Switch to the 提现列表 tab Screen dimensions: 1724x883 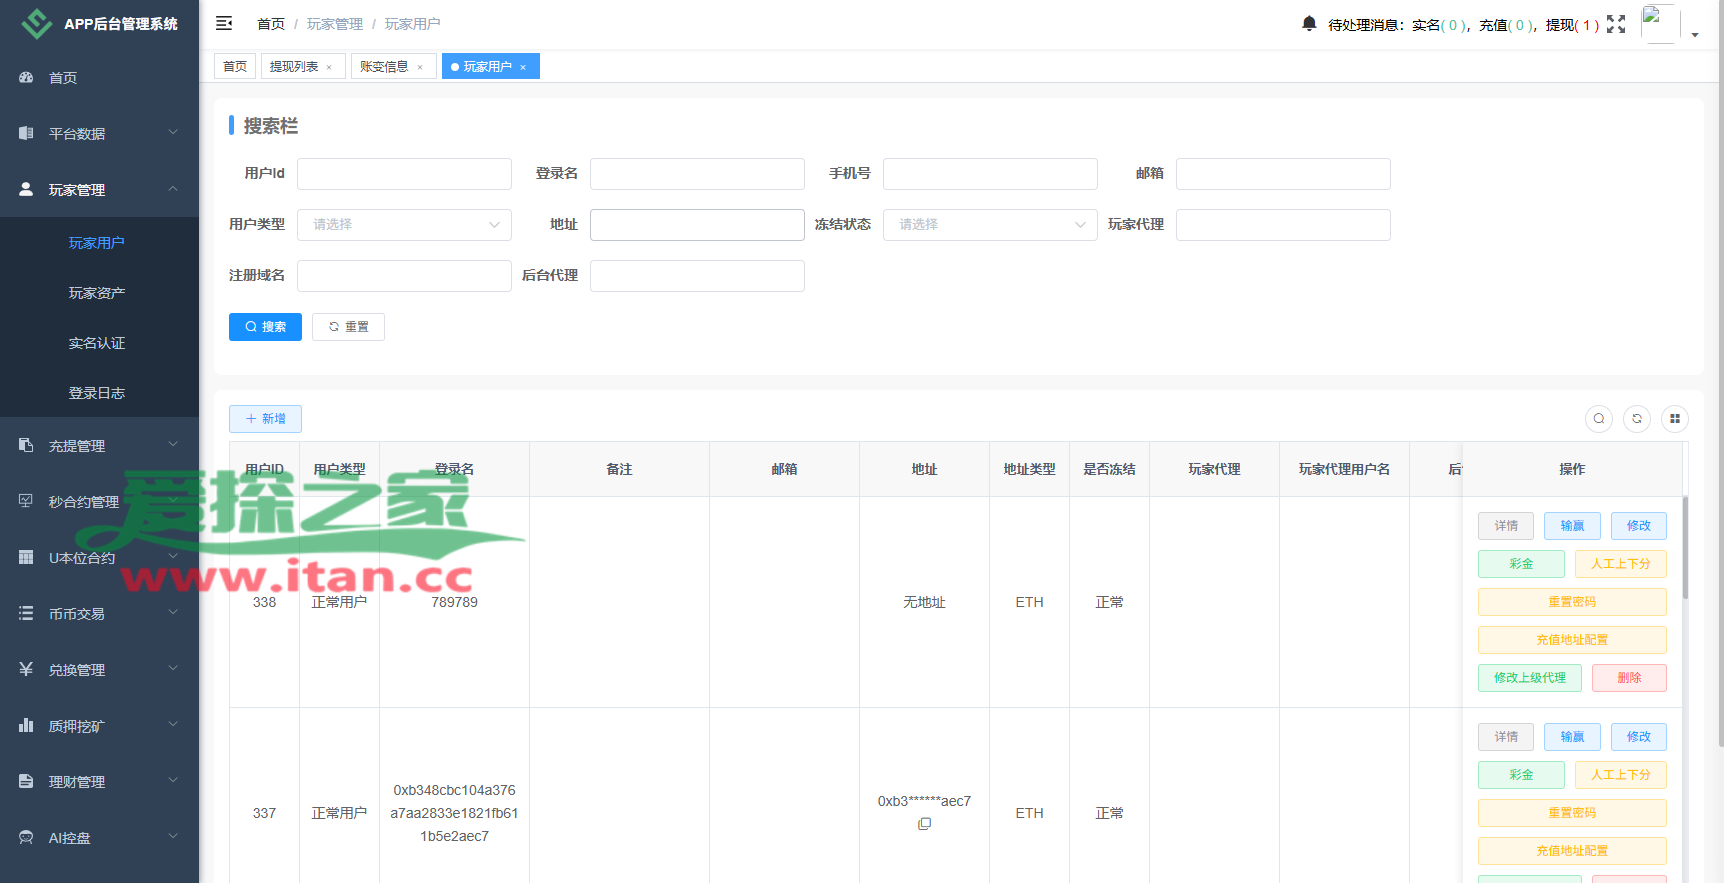(294, 67)
